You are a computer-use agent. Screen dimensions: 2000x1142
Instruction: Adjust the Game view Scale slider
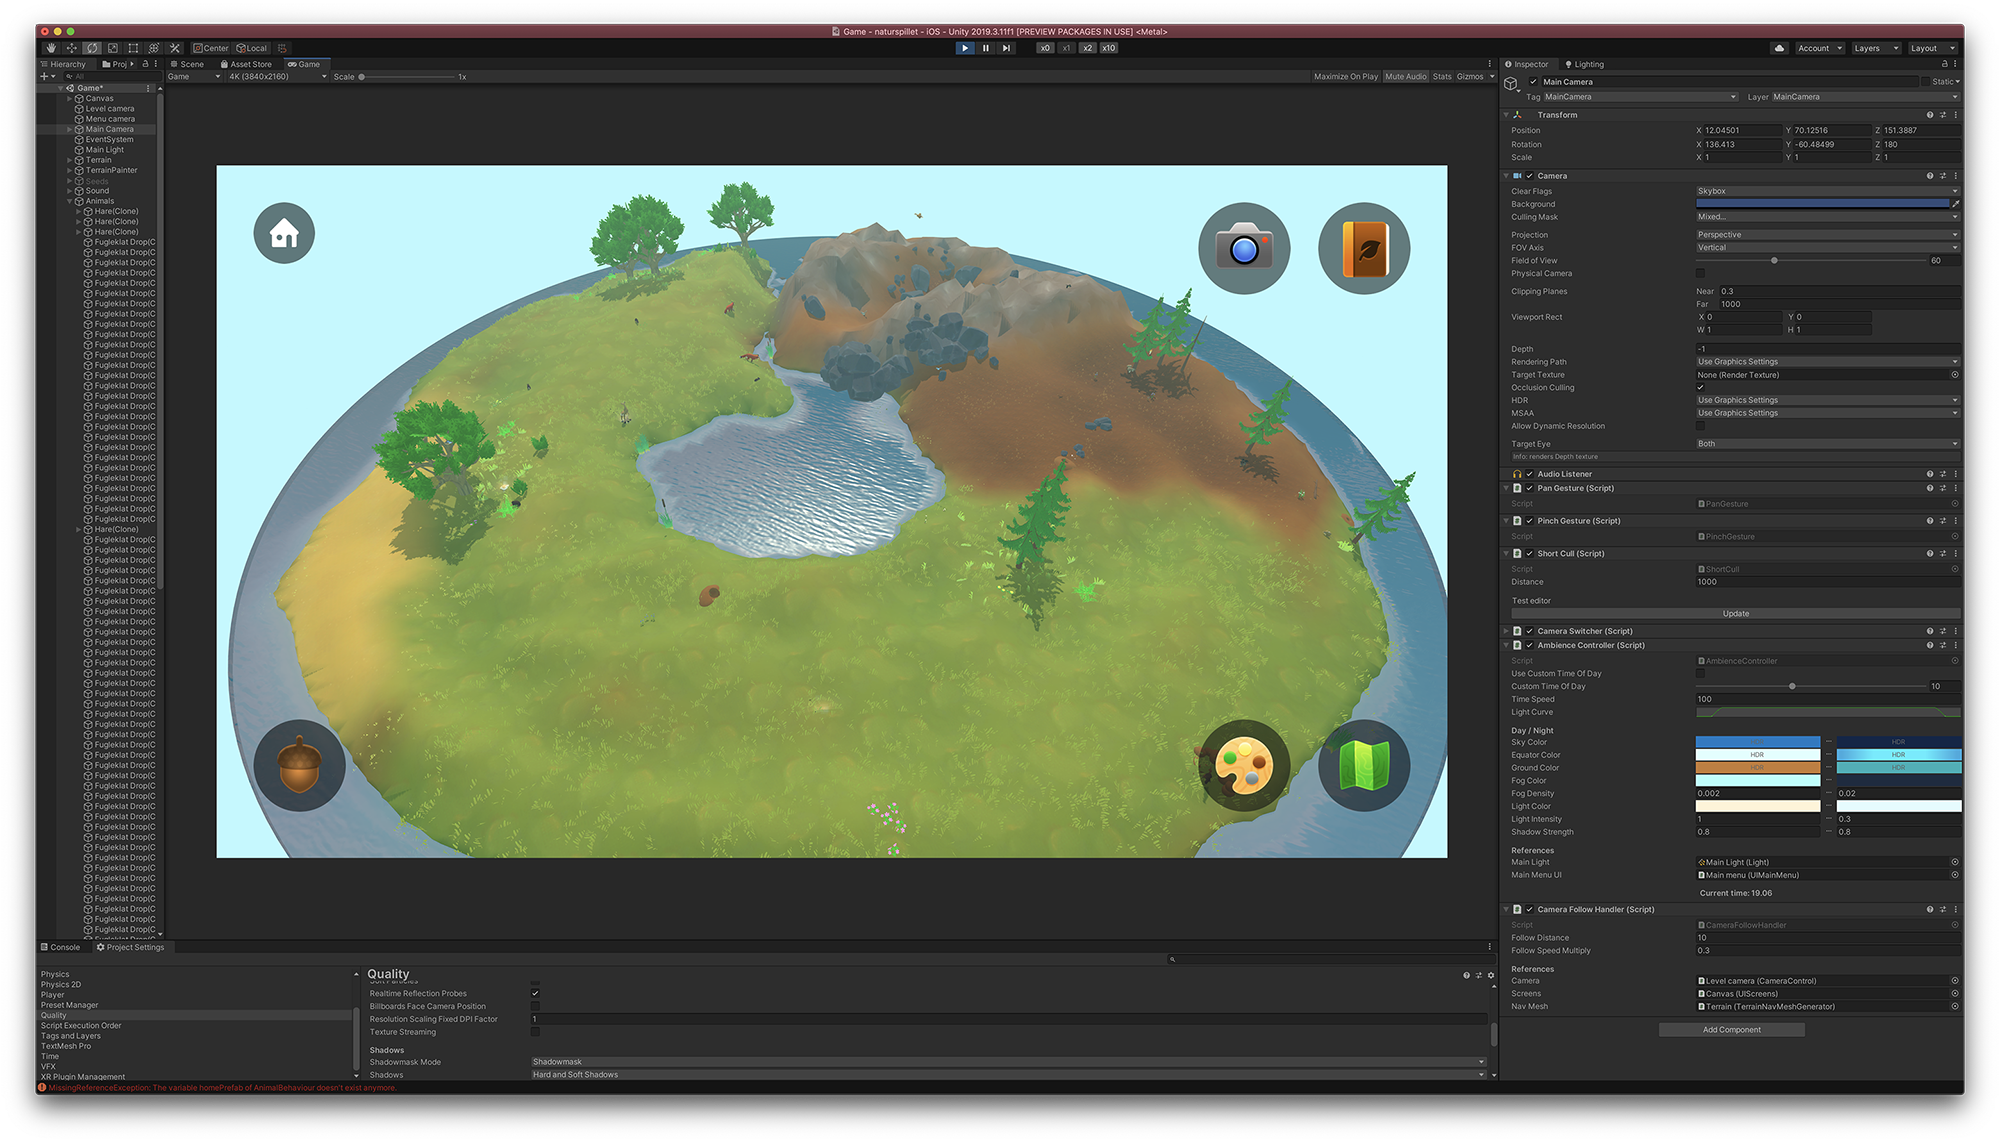click(x=408, y=77)
